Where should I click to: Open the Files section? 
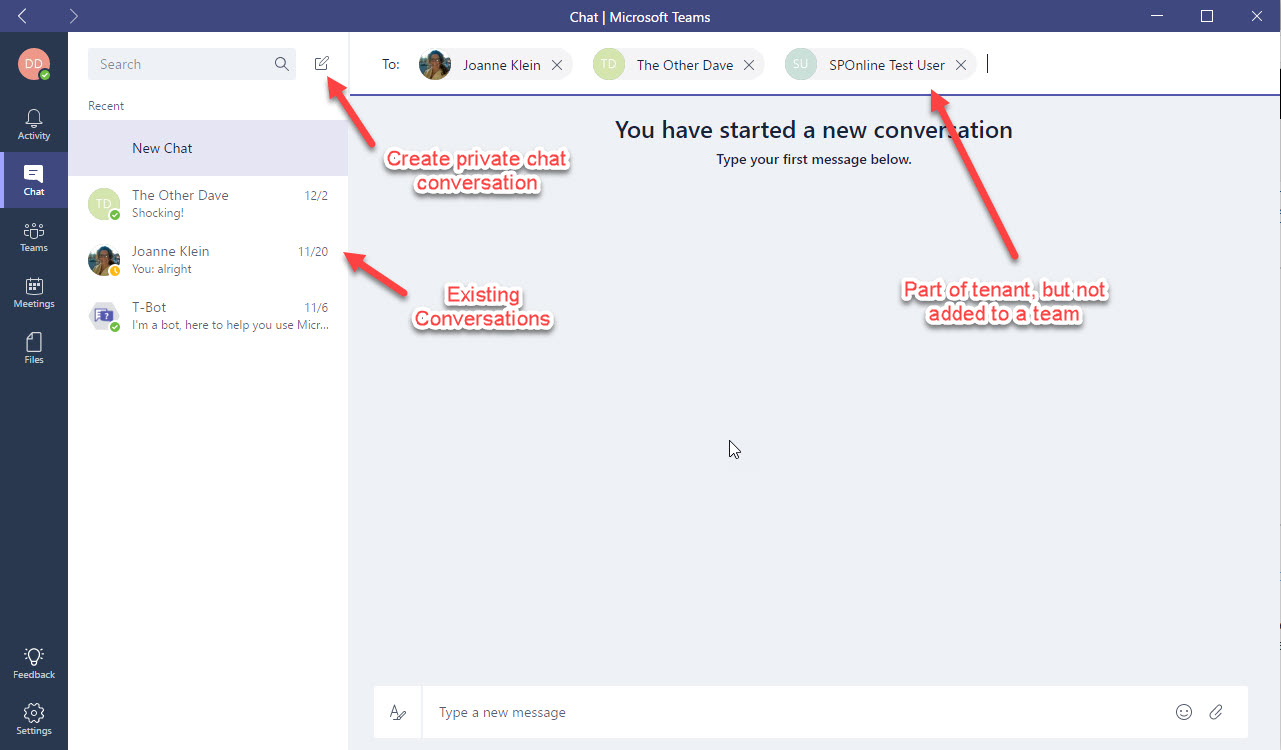point(34,348)
